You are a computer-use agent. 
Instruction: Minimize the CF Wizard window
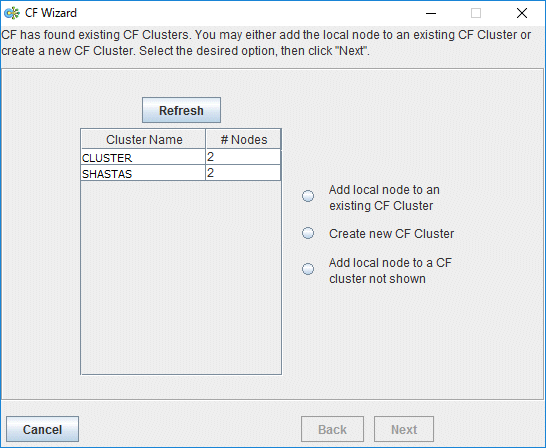(431, 13)
